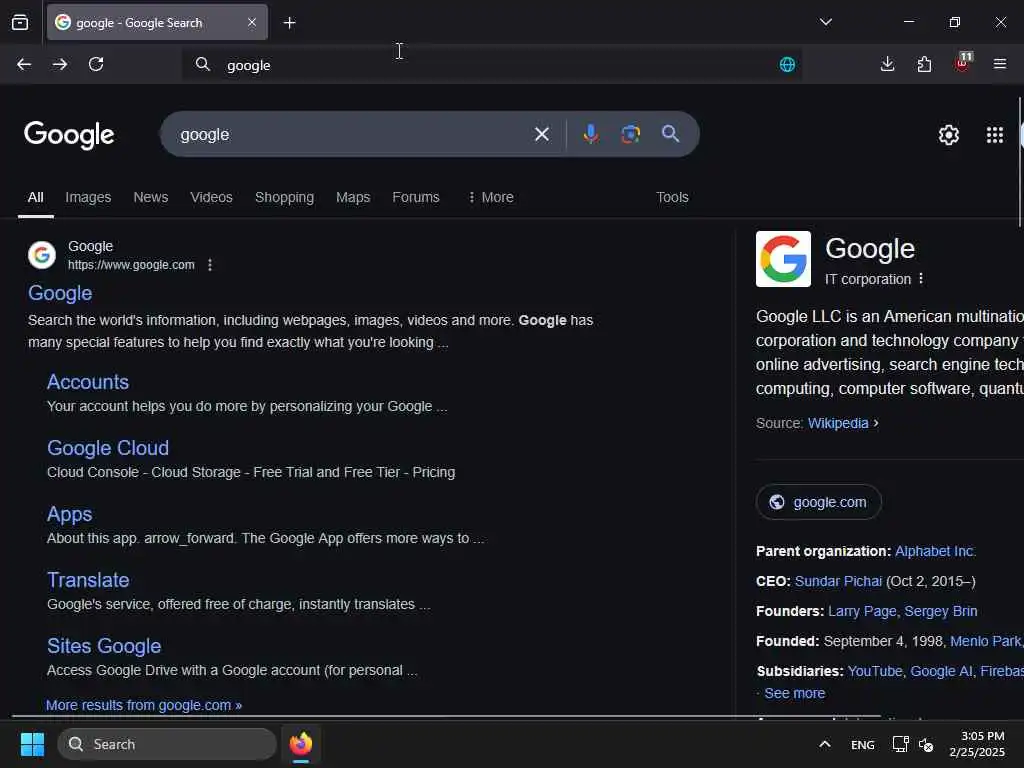
Task: Open the Translate sitelink
Action: pyautogui.click(x=88, y=580)
